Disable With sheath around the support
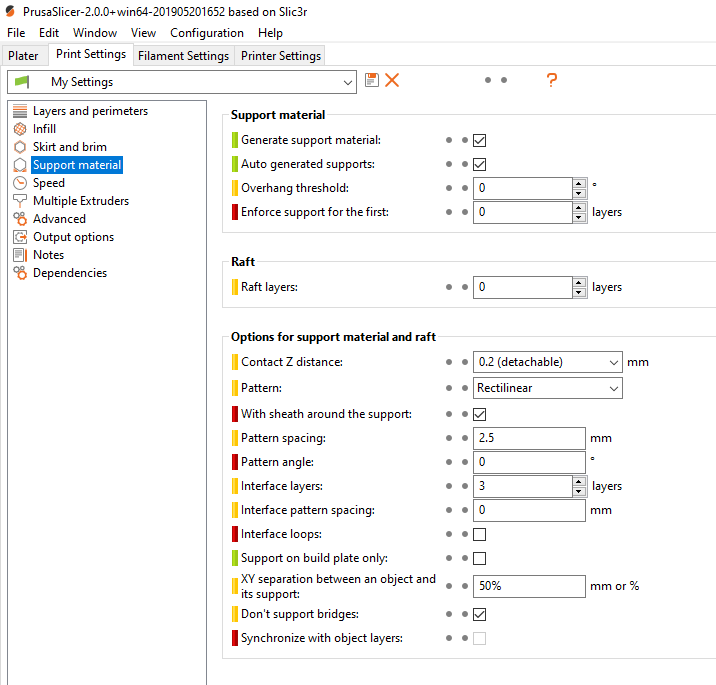The height and width of the screenshot is (685, 716). [479, 414]
